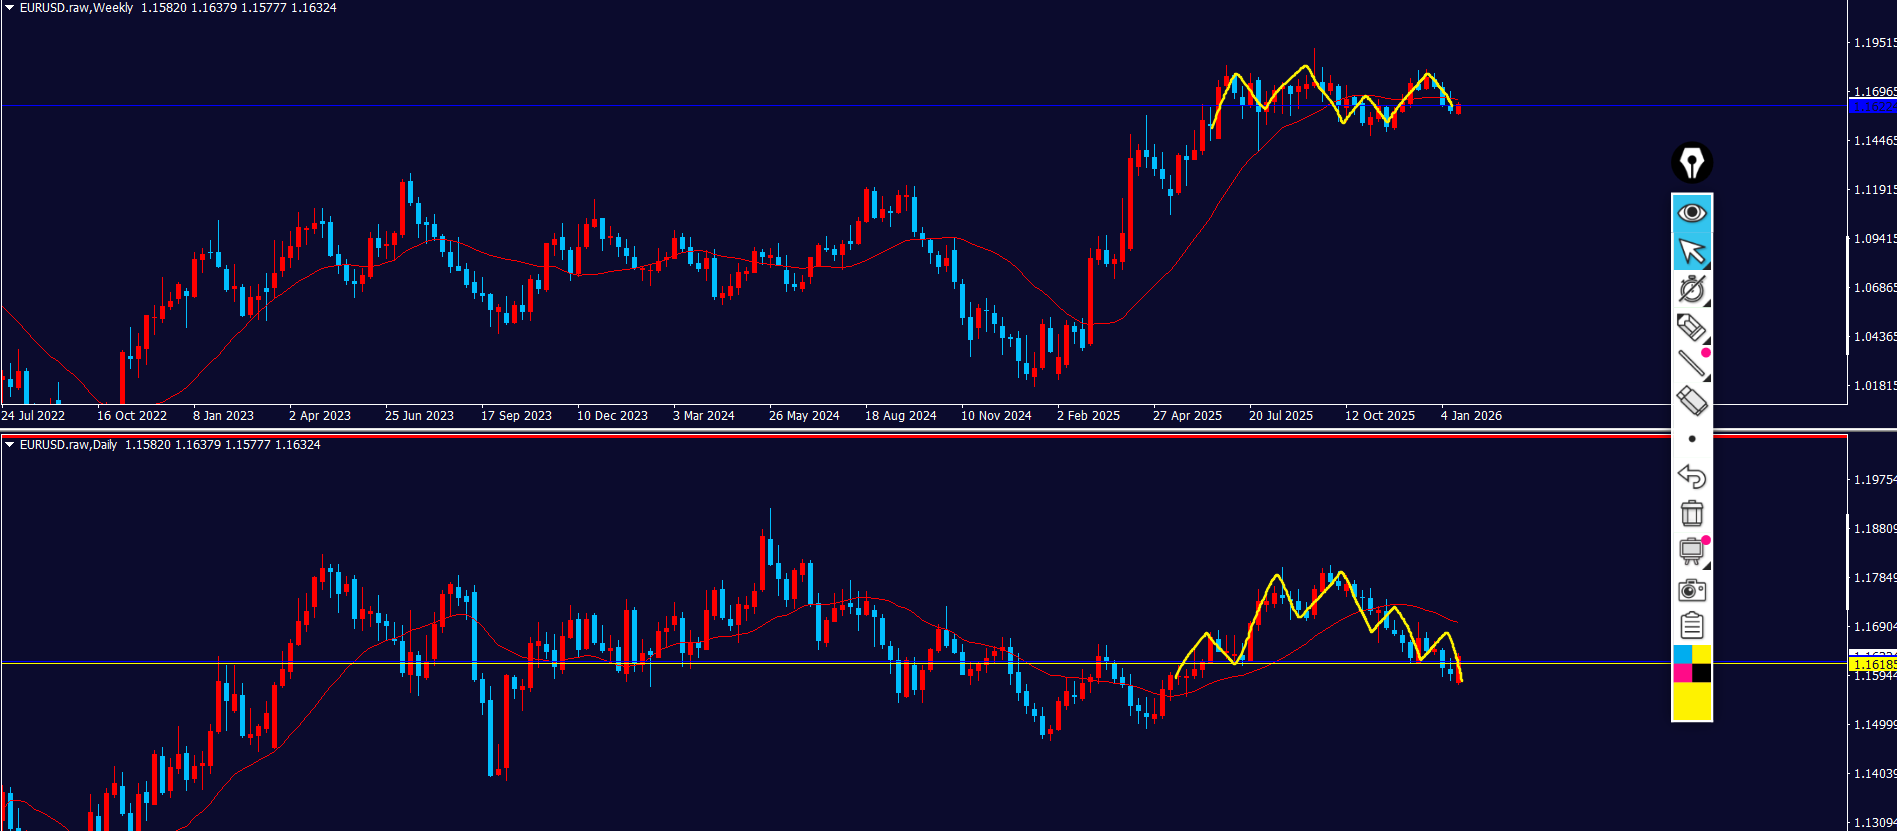Expand the EURUSD Daily chart title triangle
1897x831 pixels.
(9, 445)
